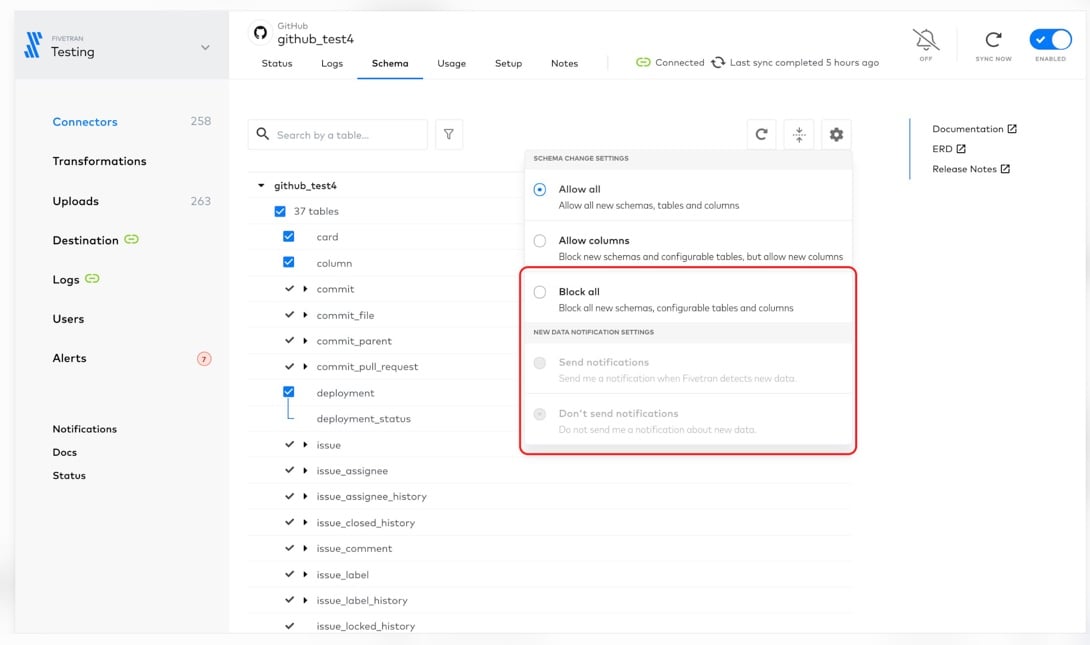
Task: Click the Alerts count badge 7
Action: [204, 359]
